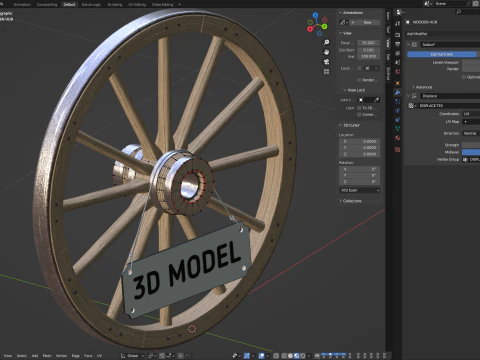Toggle snapping magnet in viewport header
The width and height of the screenshot is (480, 360).
coord(162,356)
